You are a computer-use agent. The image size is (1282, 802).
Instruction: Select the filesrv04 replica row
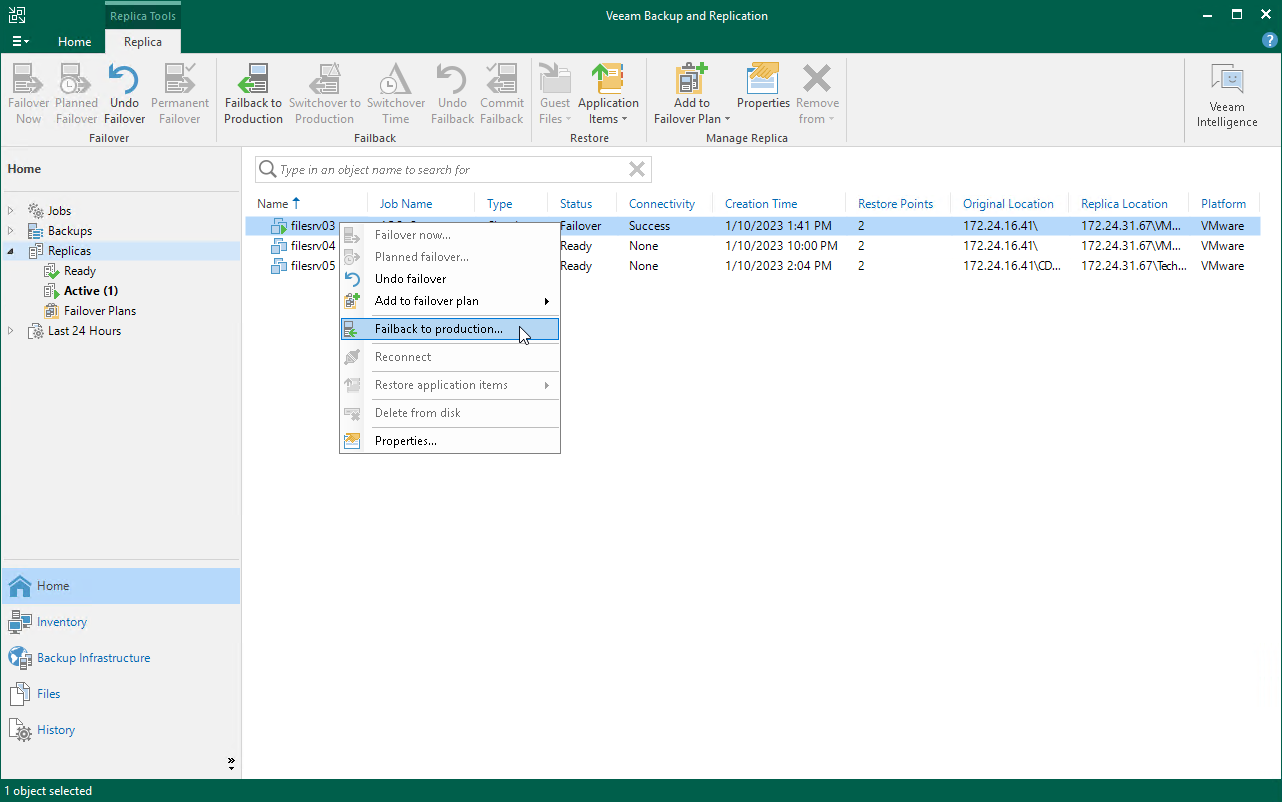click(x=753, y=246)
